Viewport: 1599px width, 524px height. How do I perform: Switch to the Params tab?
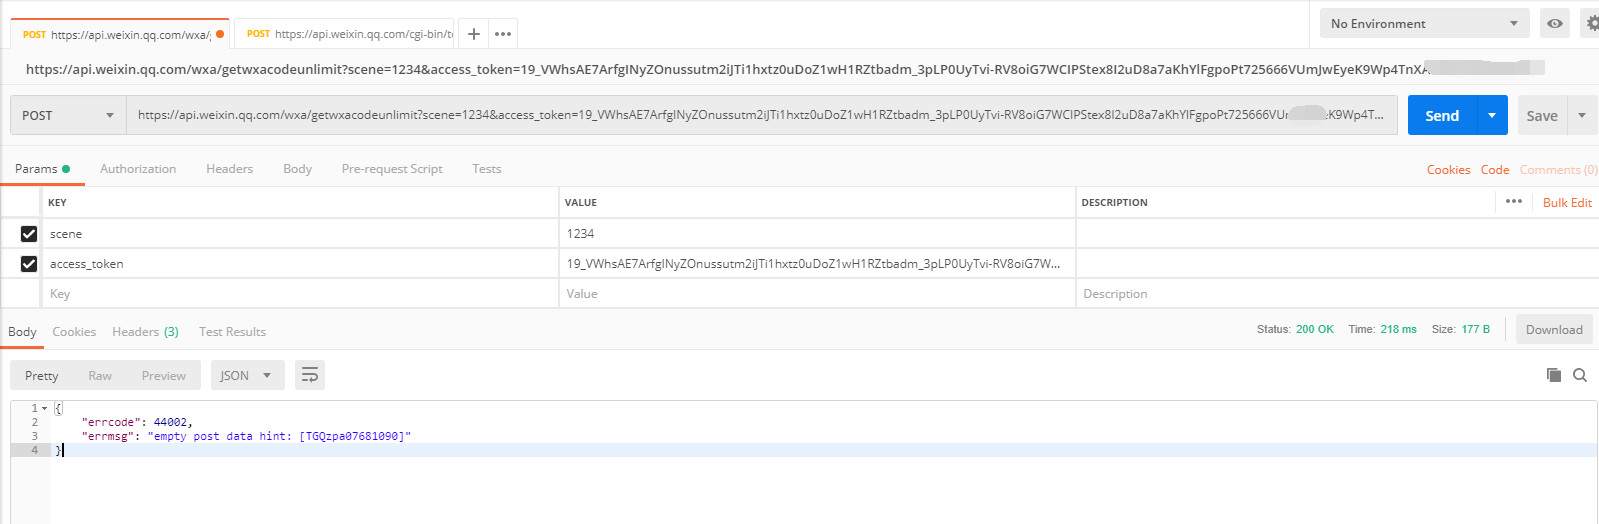[x=42, y=169]
